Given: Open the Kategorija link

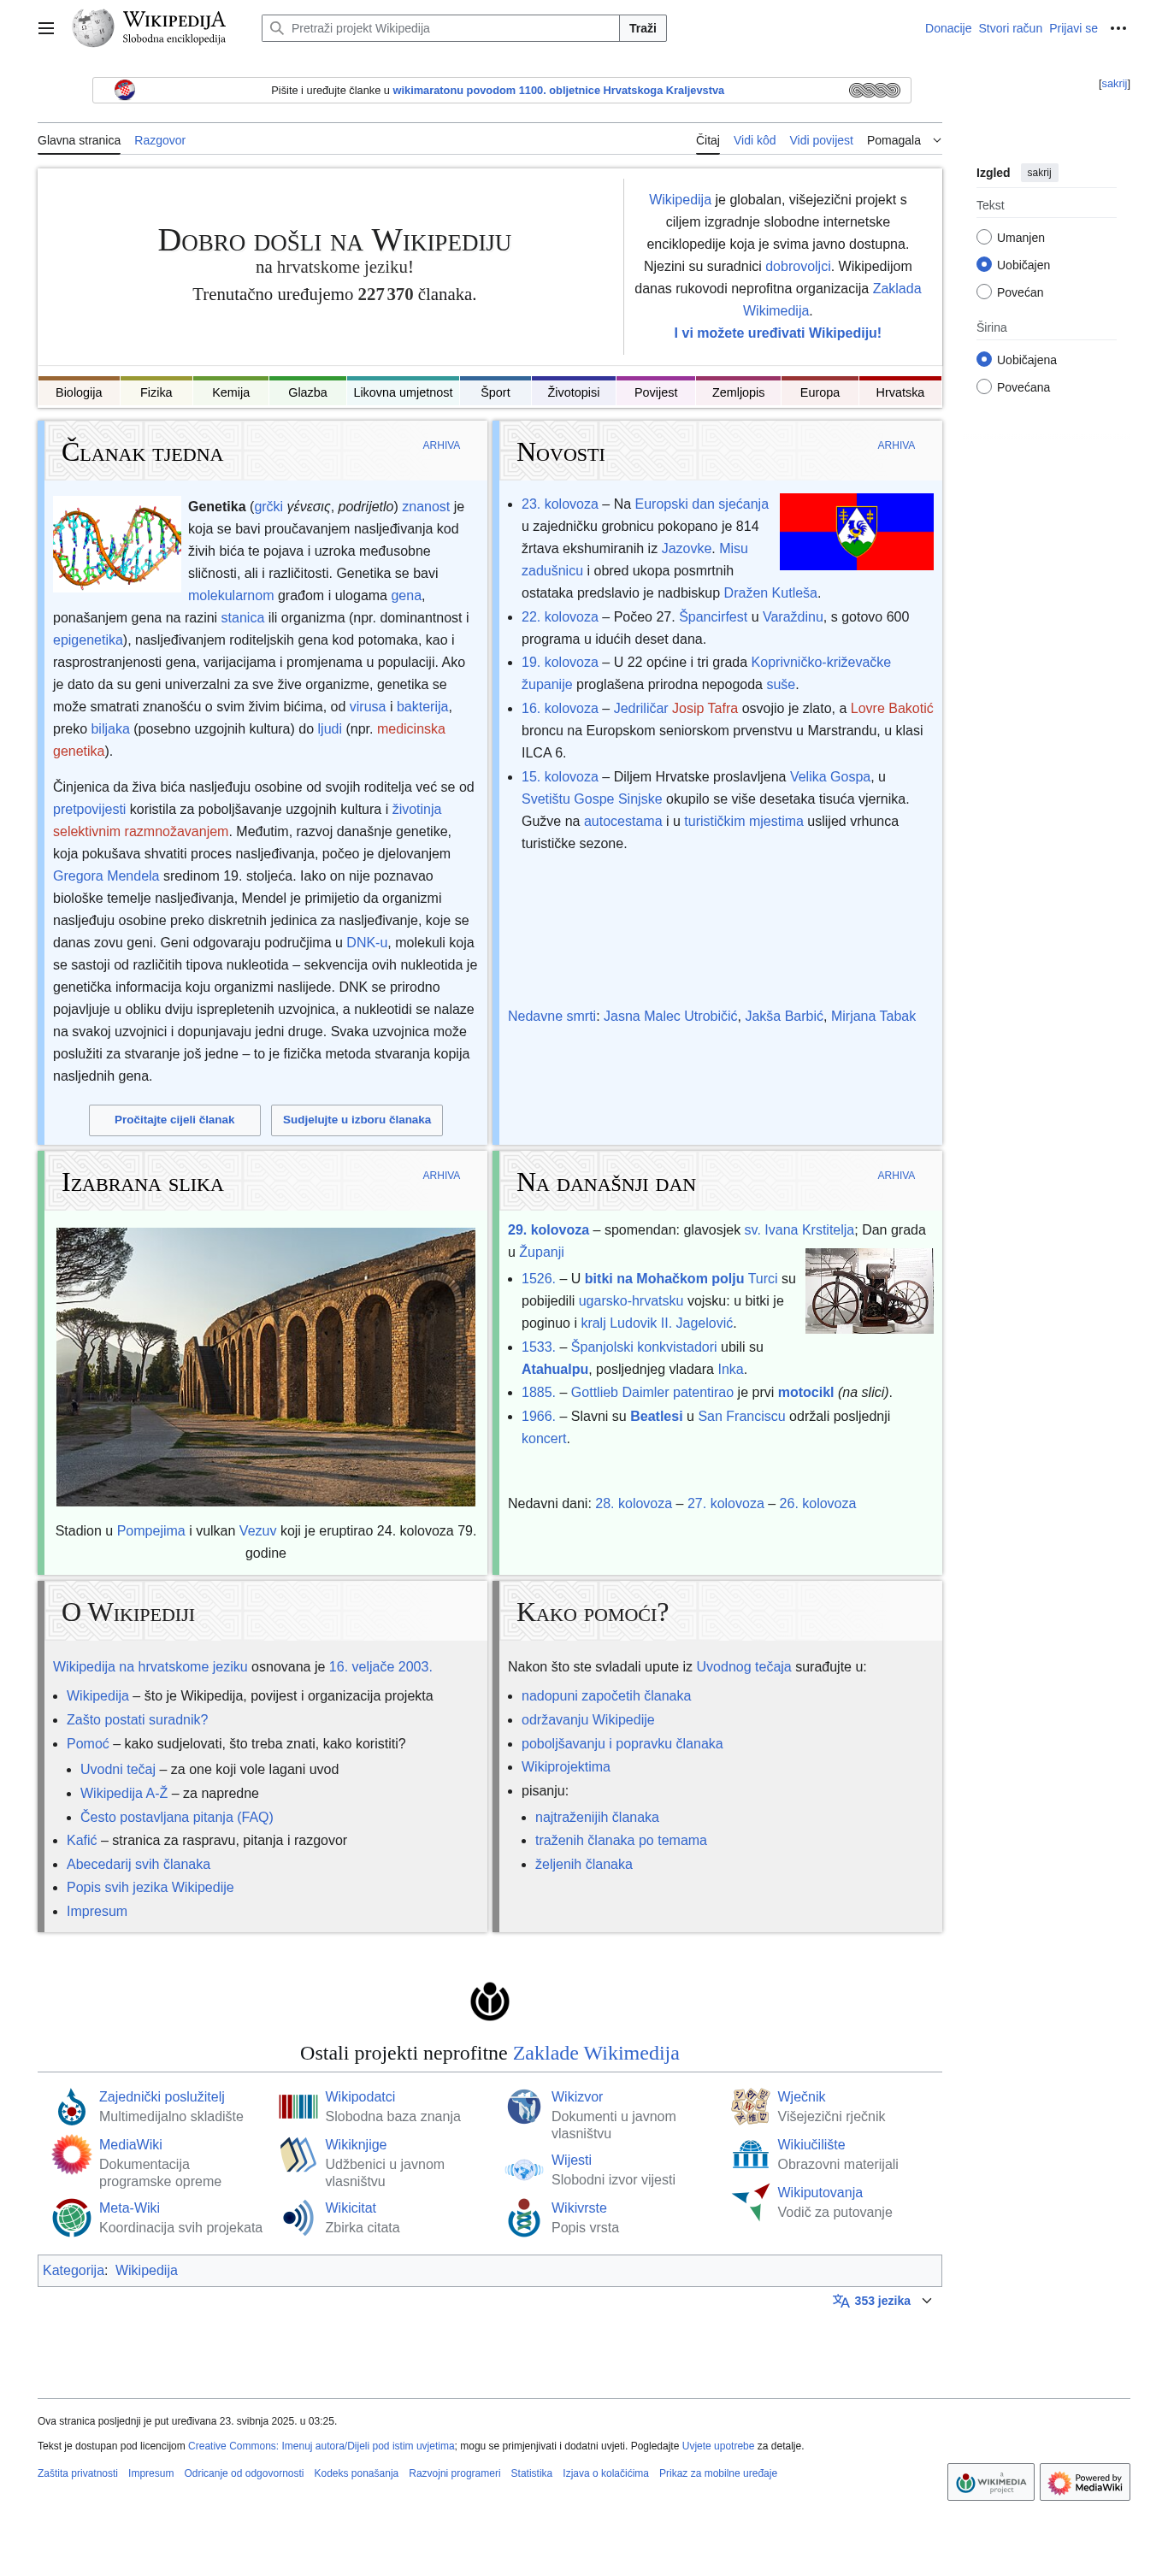Looking at the screenshot, I should [73, 2270].
